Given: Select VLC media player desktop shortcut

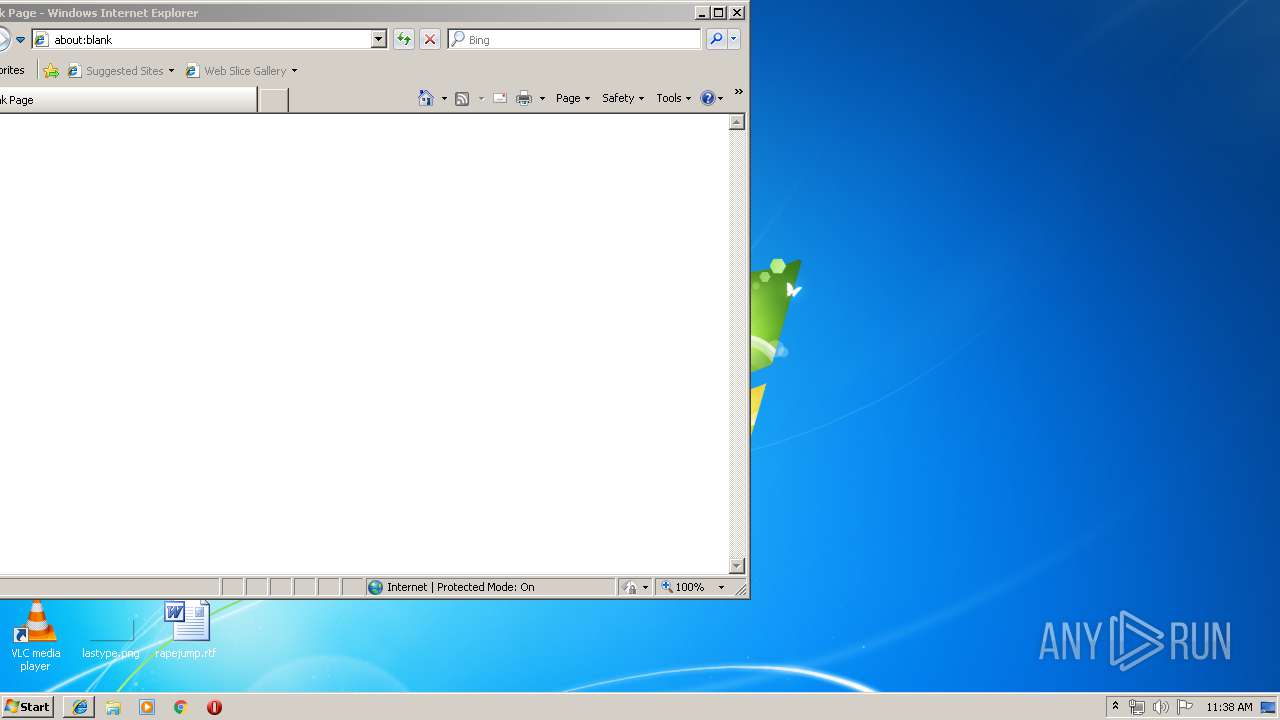Looking at the screenshot, I should click(x=35, y=637).
